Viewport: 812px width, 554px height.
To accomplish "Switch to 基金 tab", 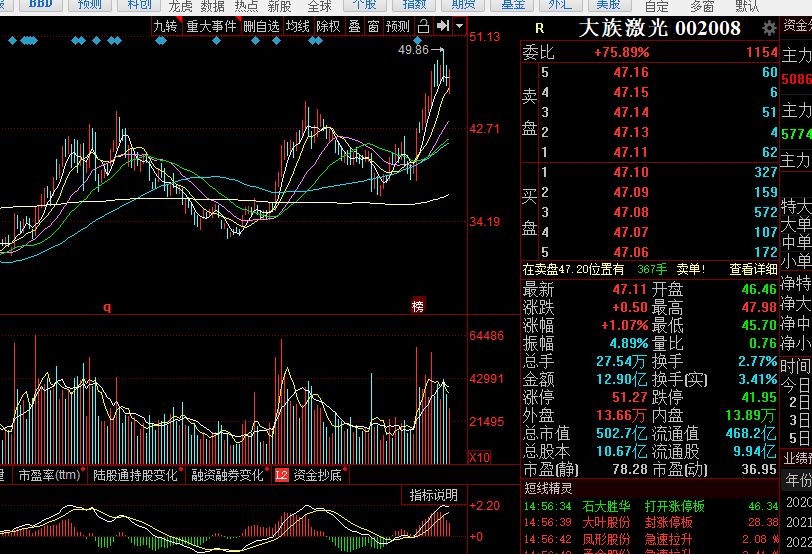I will click(513, 5).
